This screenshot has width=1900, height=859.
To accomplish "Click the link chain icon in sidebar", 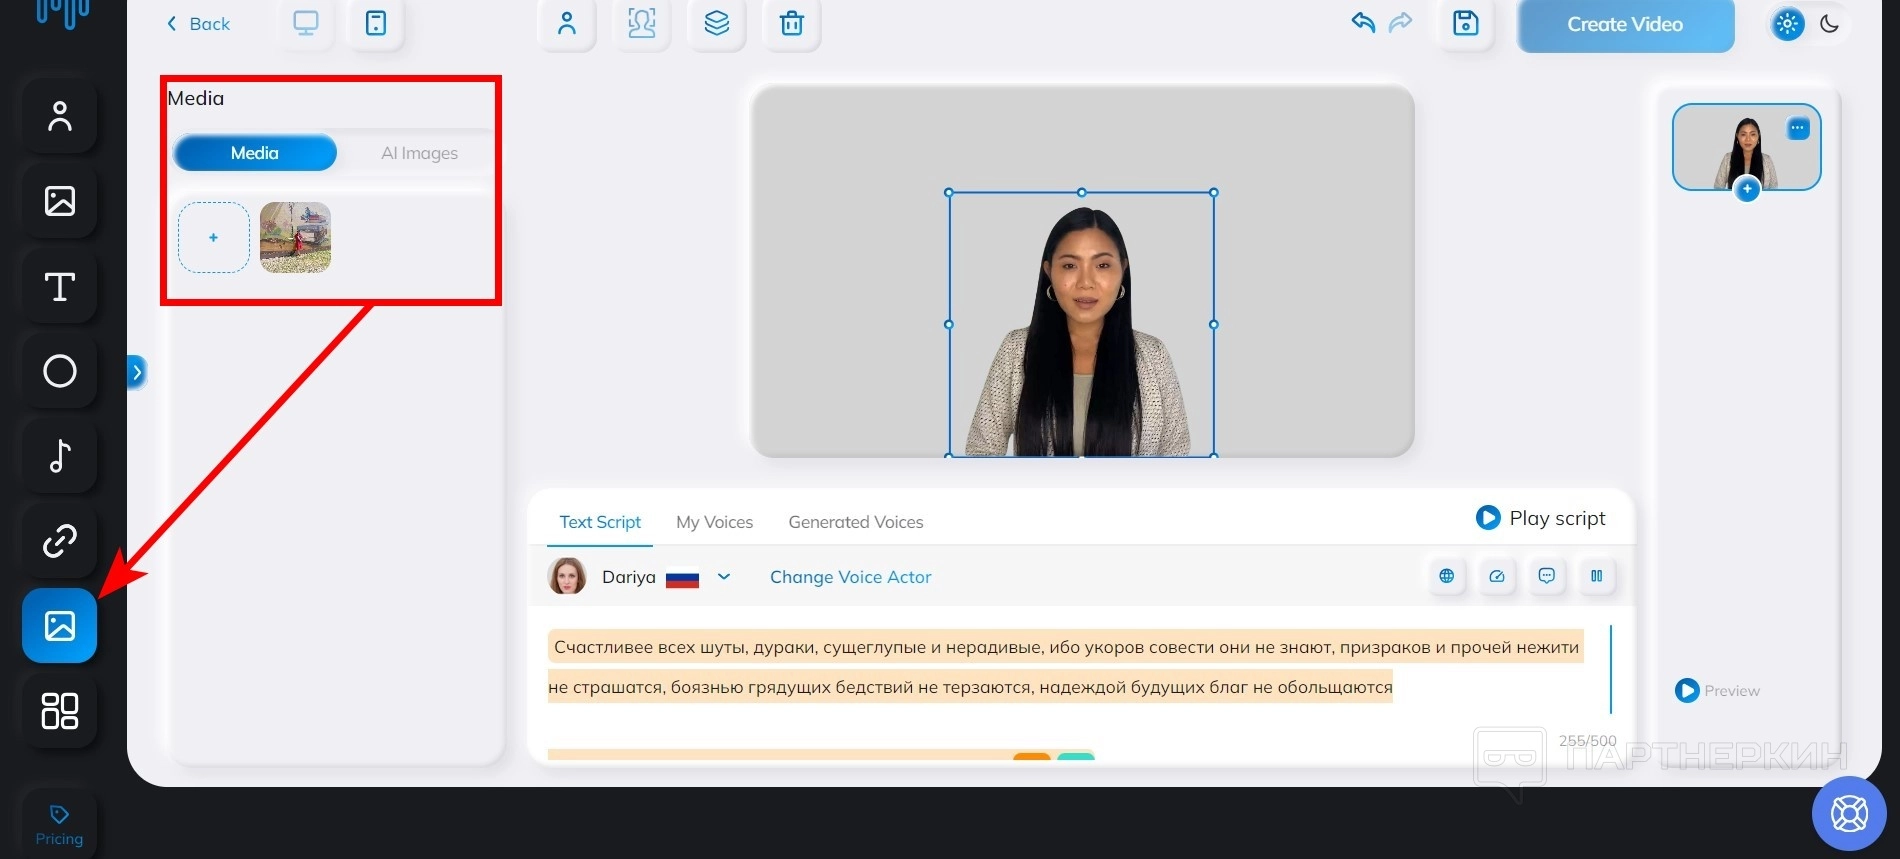I will click(x=60, y=541).
